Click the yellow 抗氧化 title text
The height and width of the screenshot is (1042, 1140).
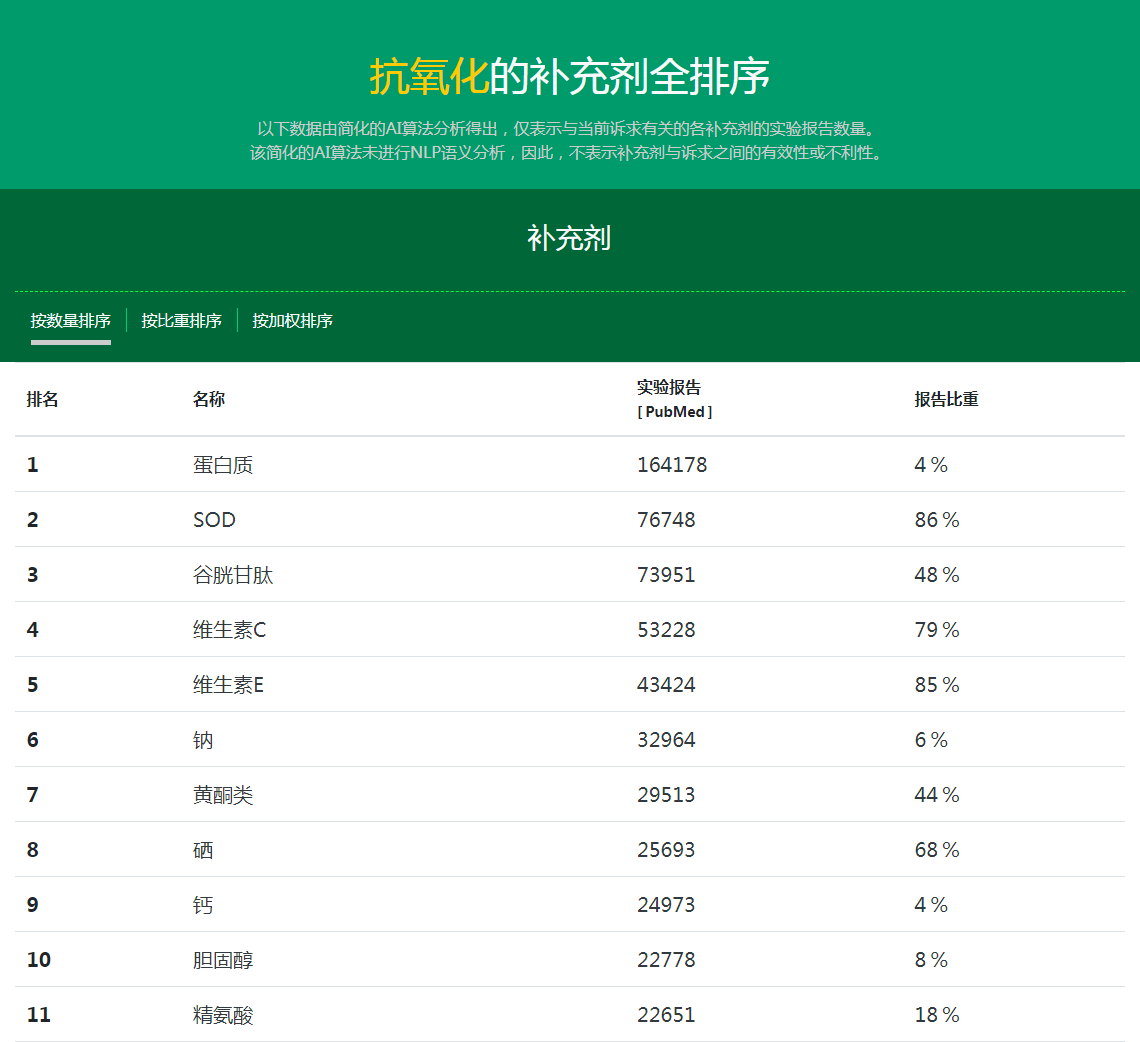pyautogui.click(x=429, y=77)
